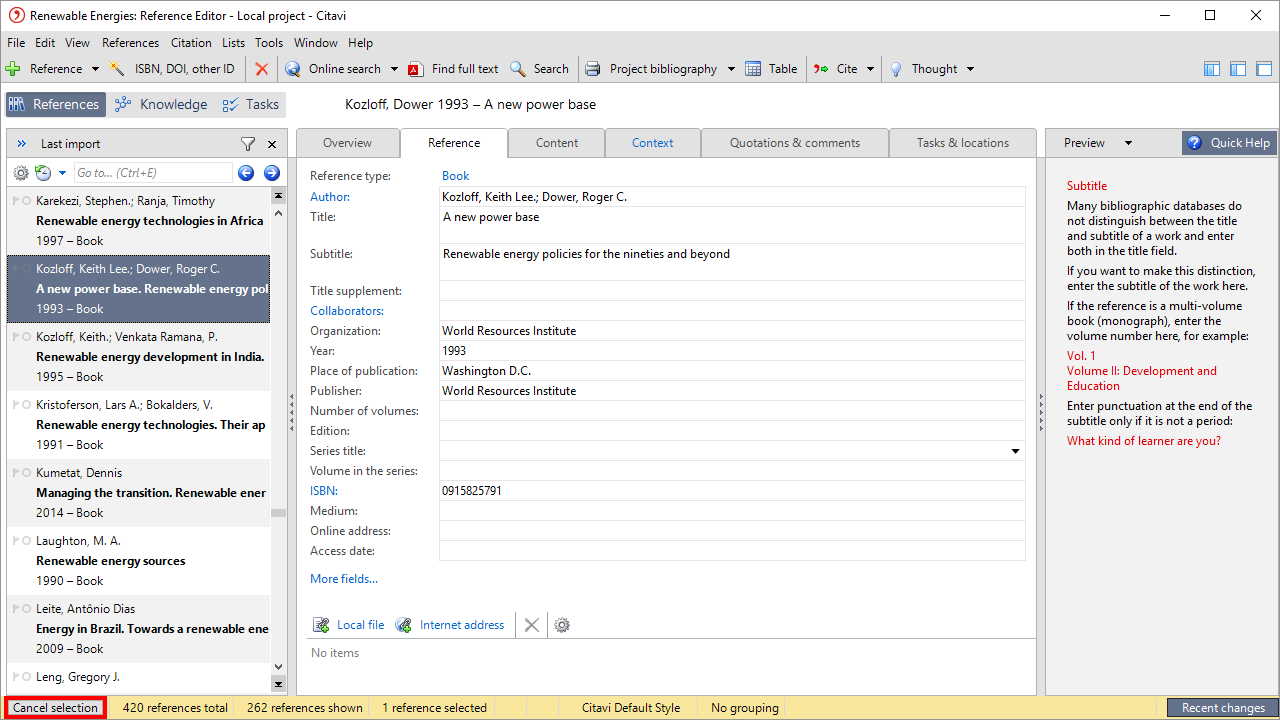Image resolution: width=1280 pixels, height=720 pixels.
Task: Switch to the Overview tab
Action: point(348,143)
